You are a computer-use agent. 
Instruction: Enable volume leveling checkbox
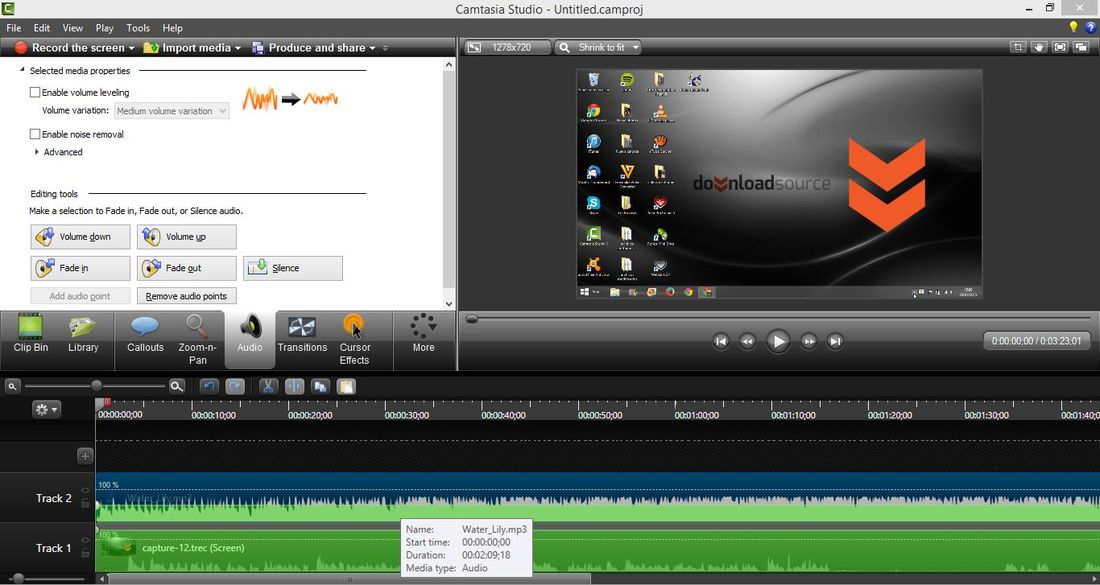pyautogui.click(x=34, y=92)
